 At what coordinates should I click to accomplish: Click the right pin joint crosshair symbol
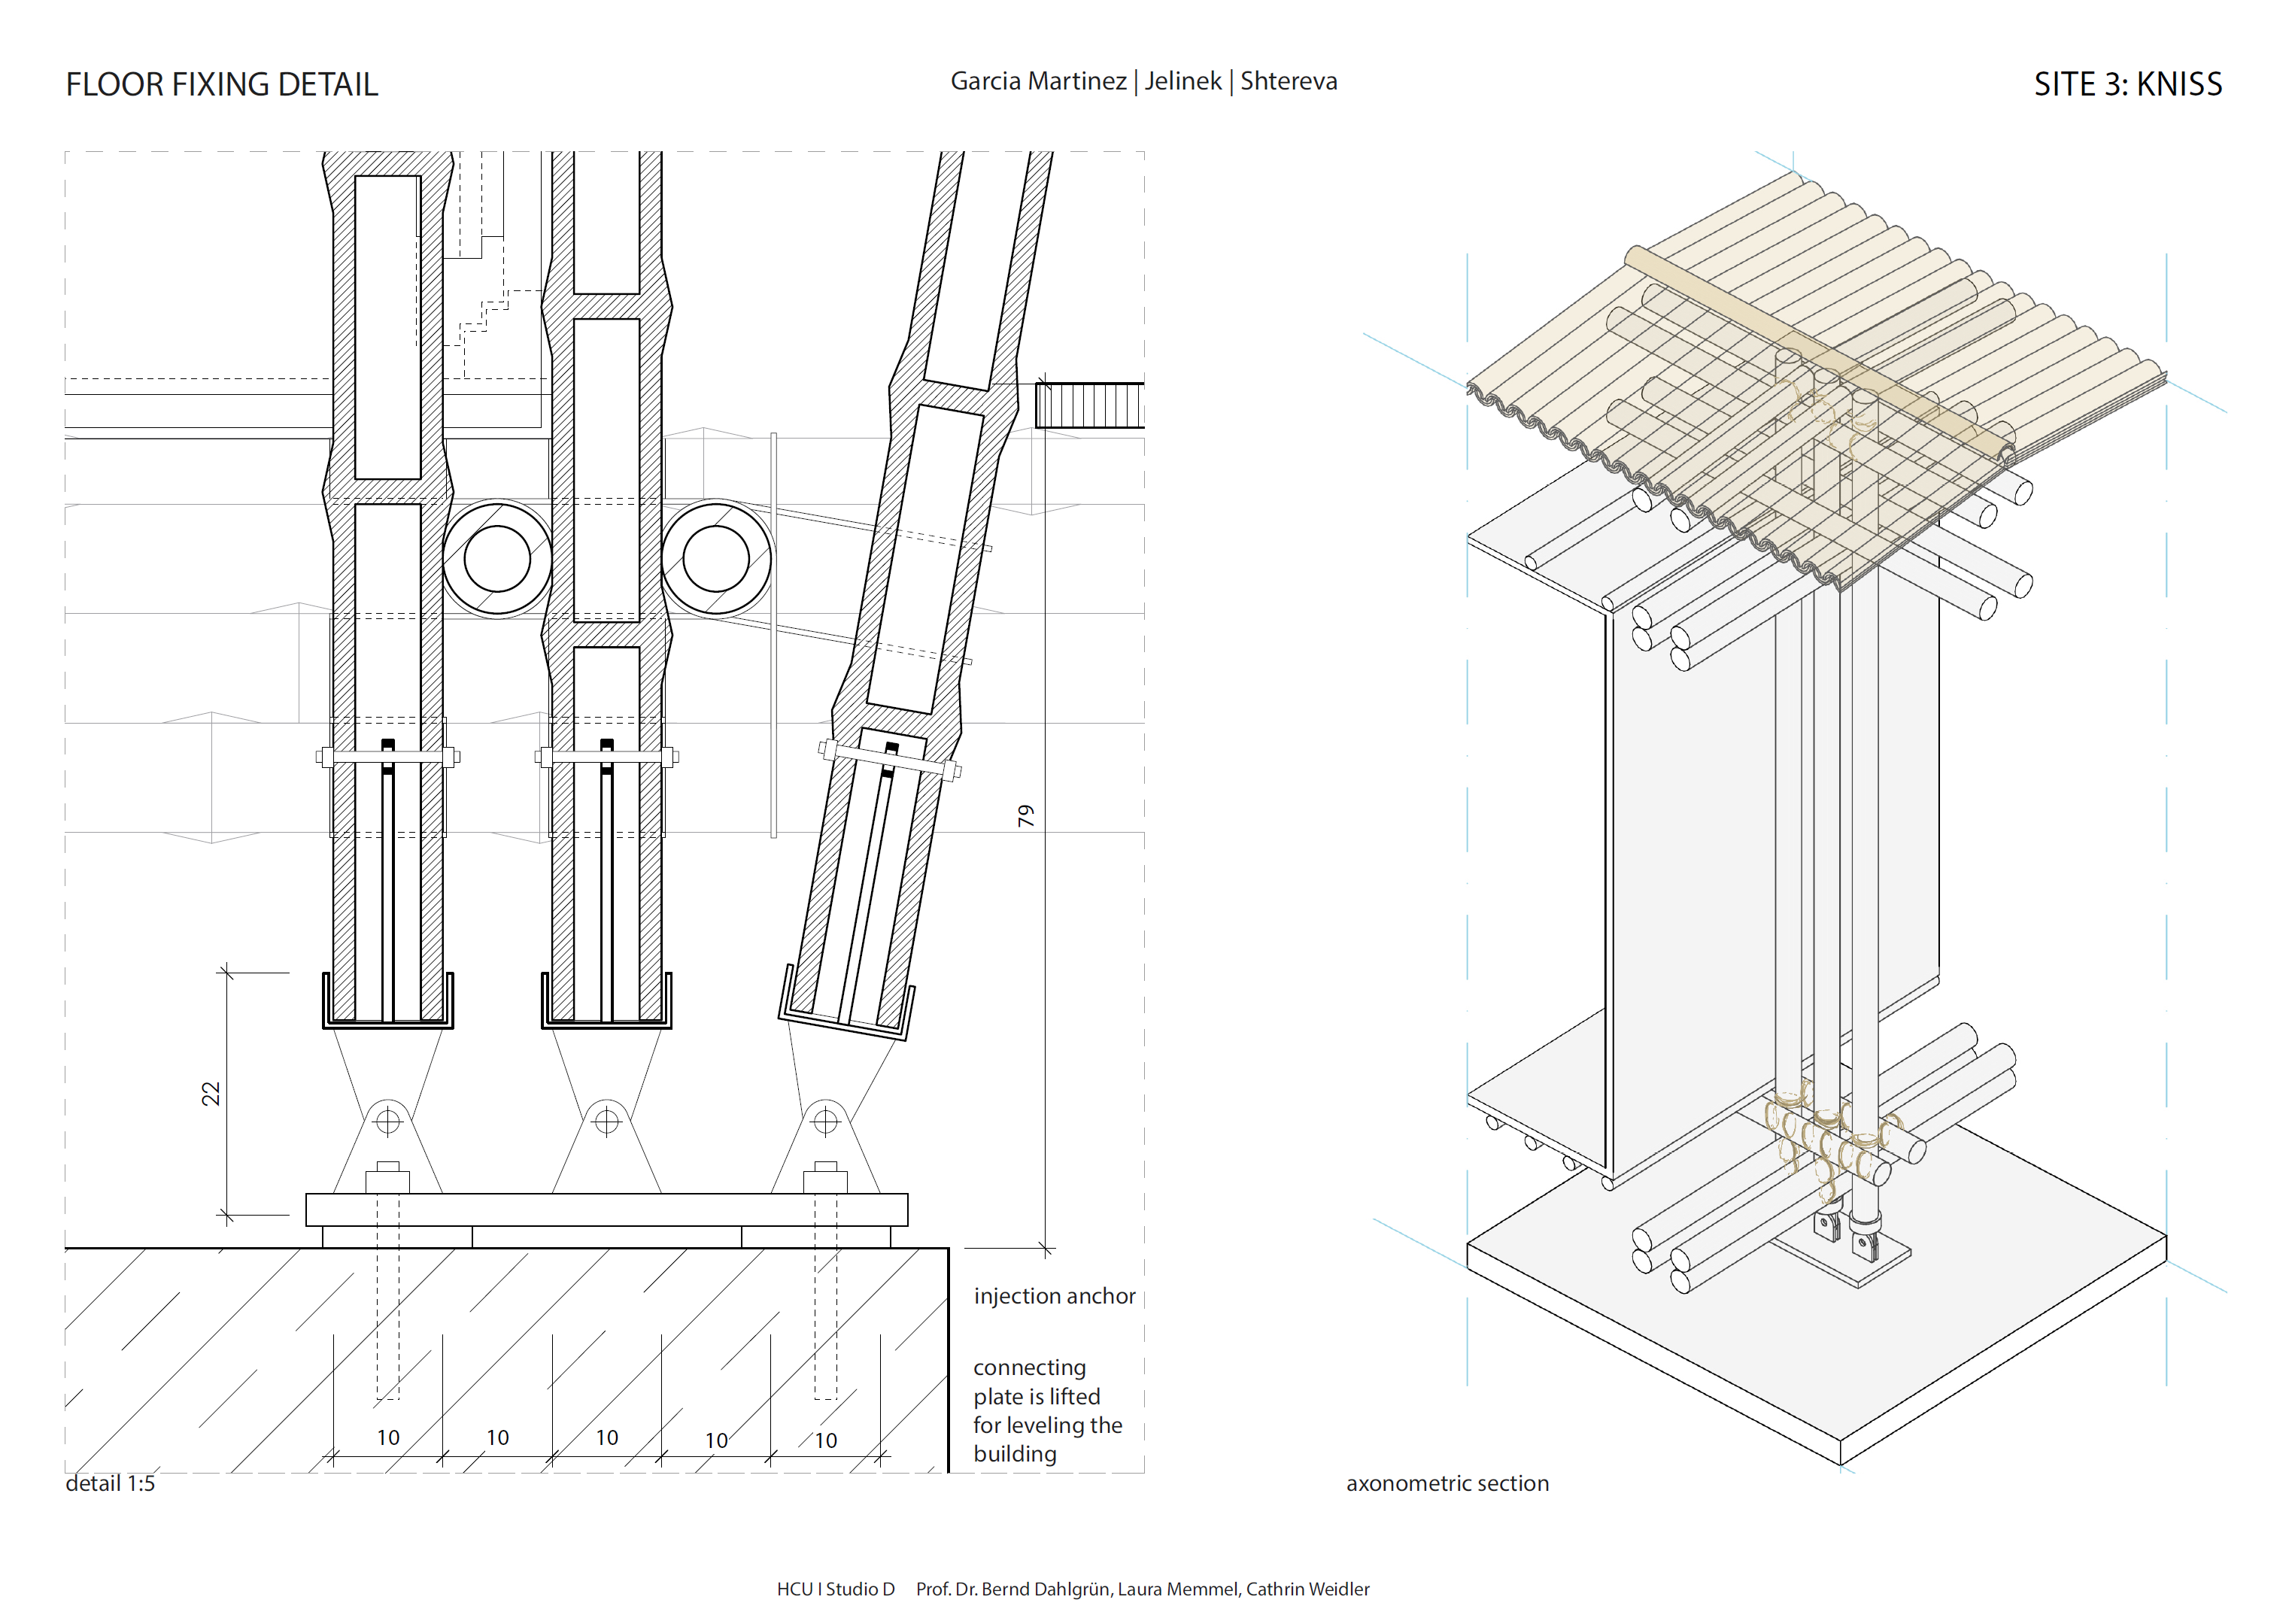(825, 1122)
